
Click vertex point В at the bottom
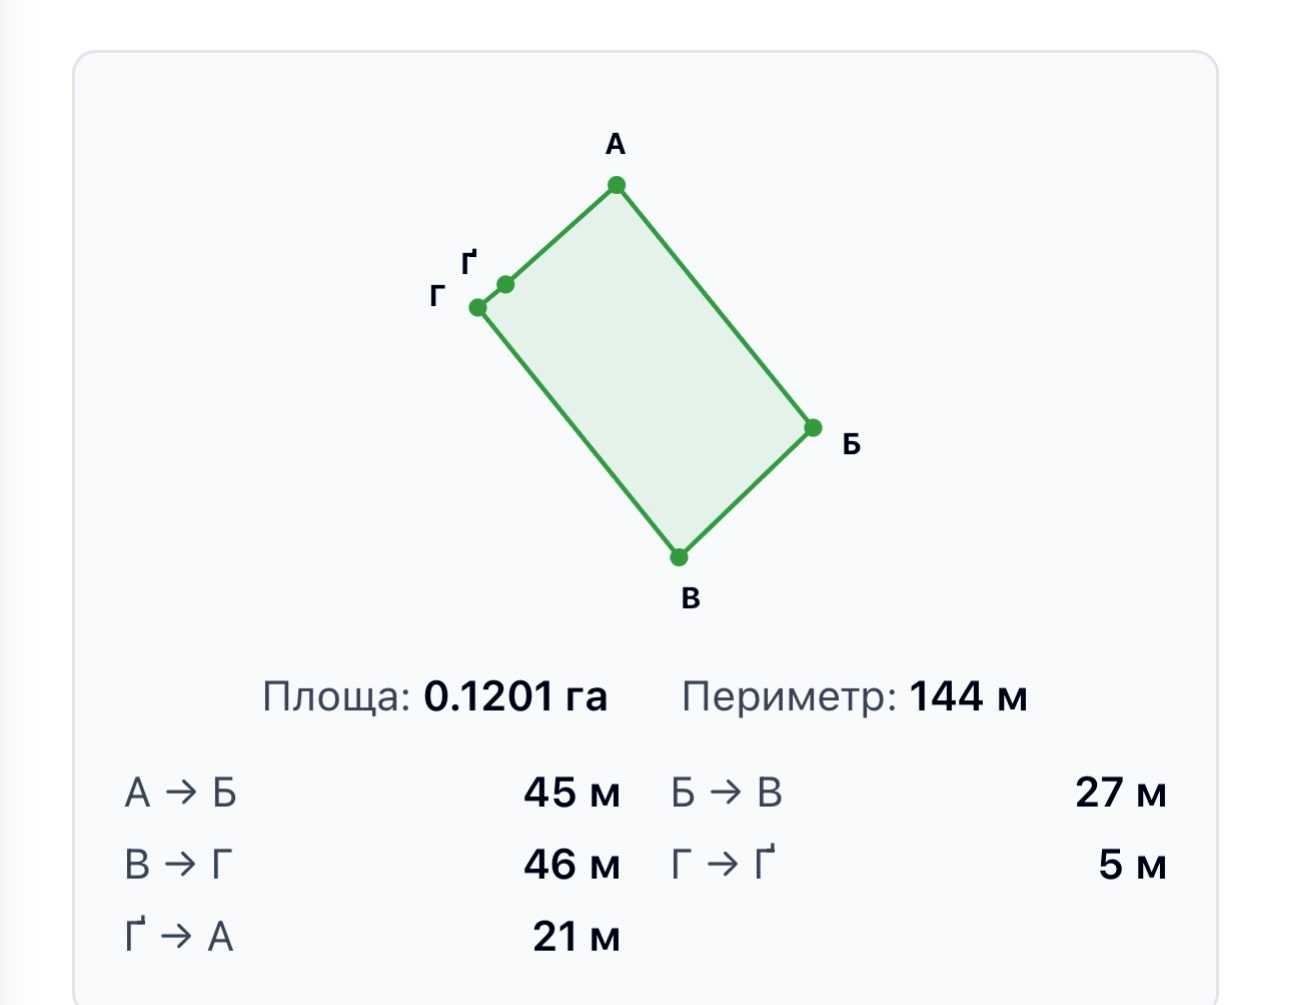[x=679, y=557]
